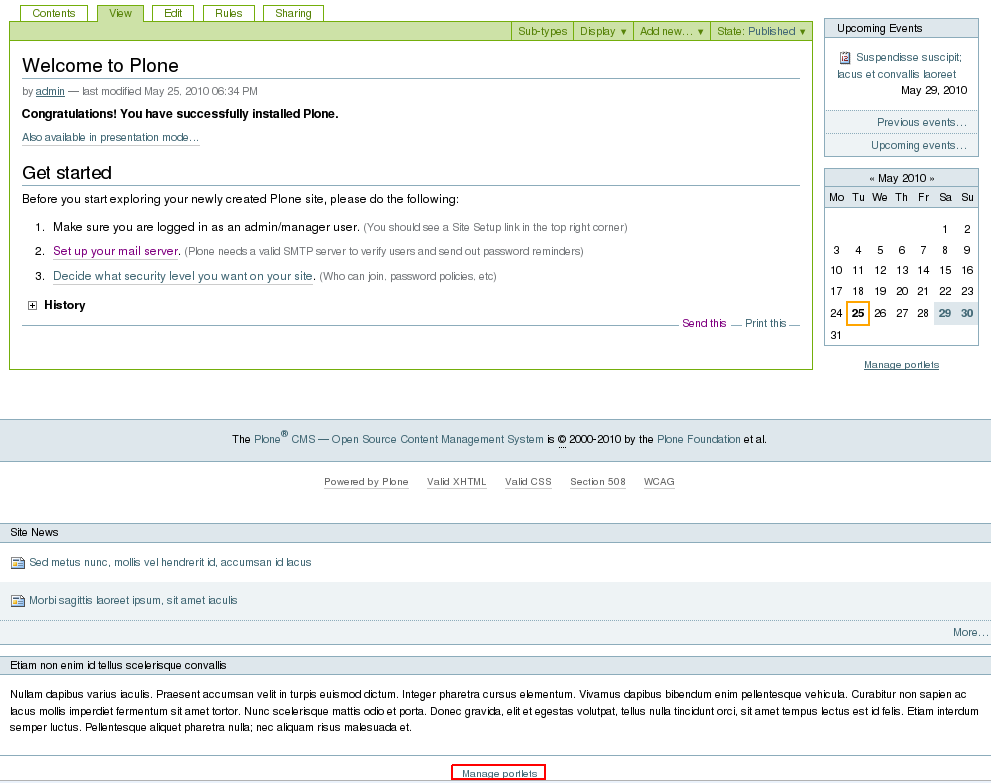
Task: Open Morbi sagittis laoreet ipsum news item
Action: point(133,600)
